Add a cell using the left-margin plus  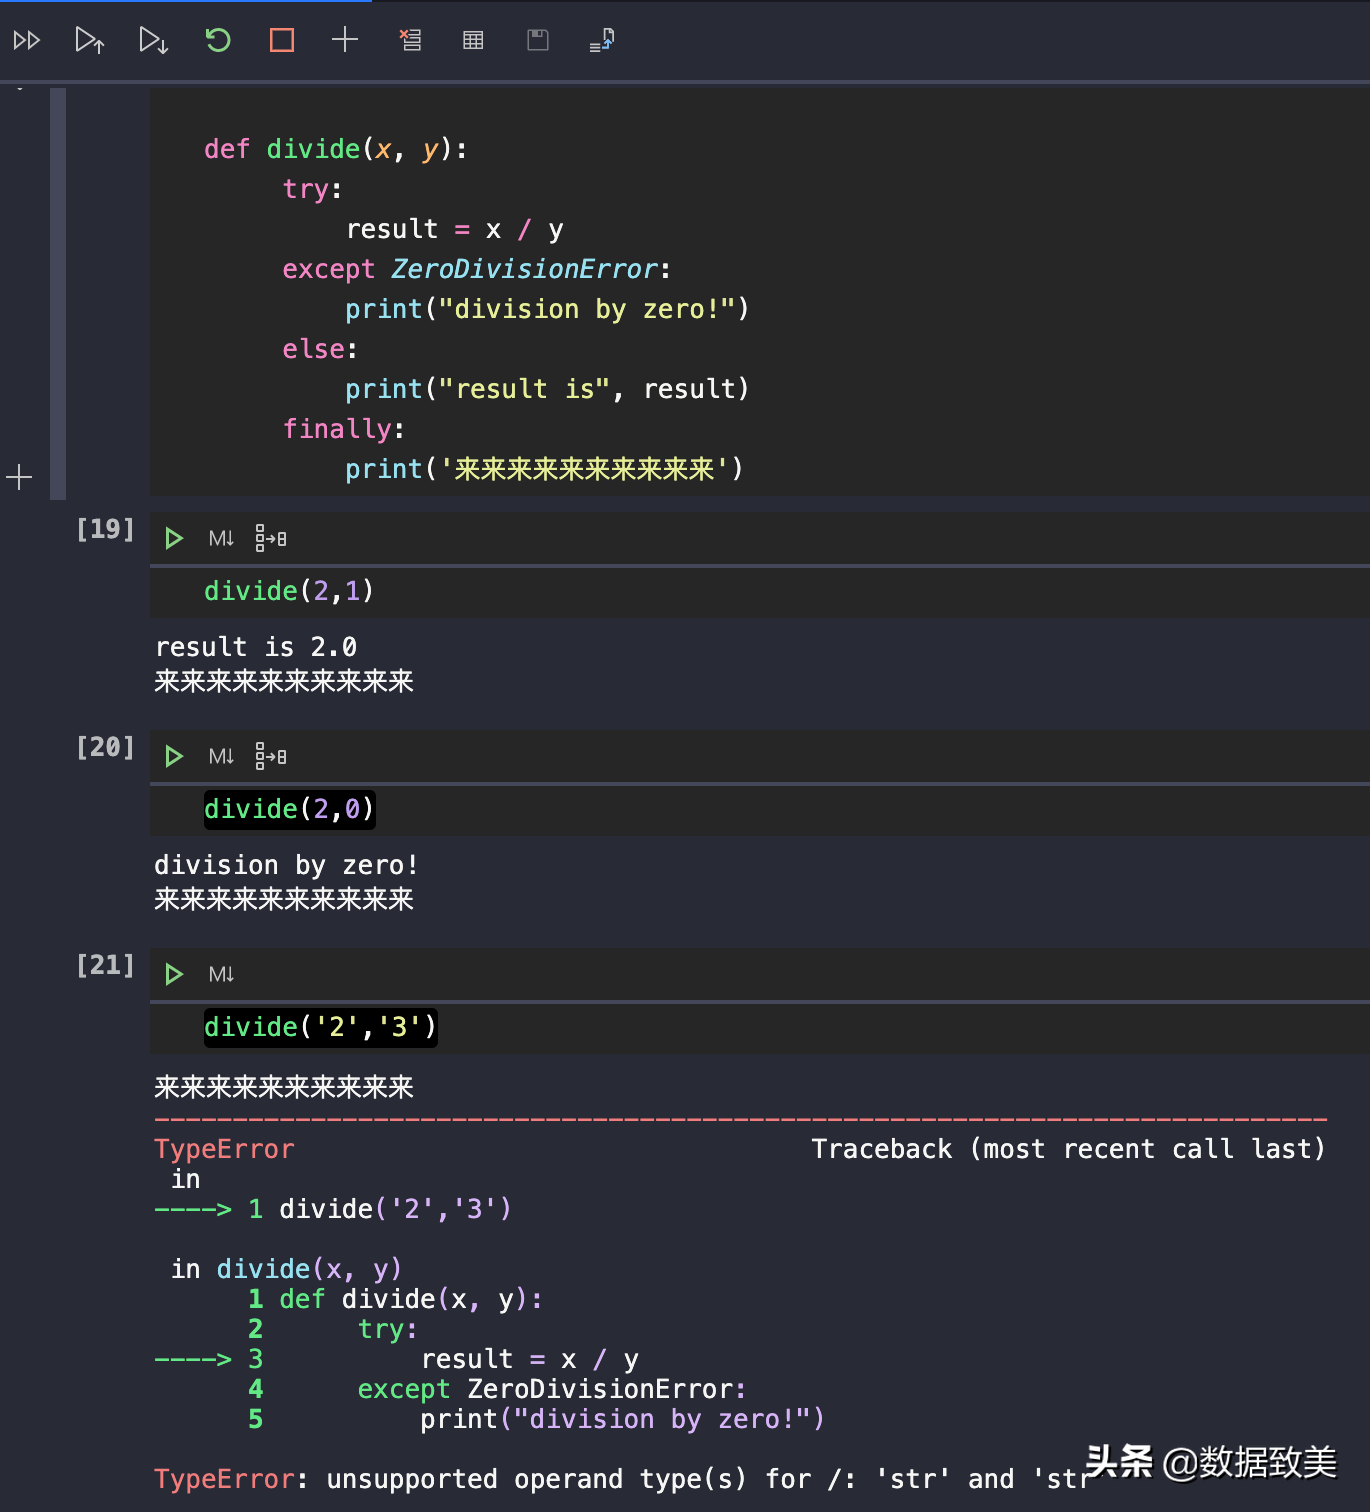19,477
